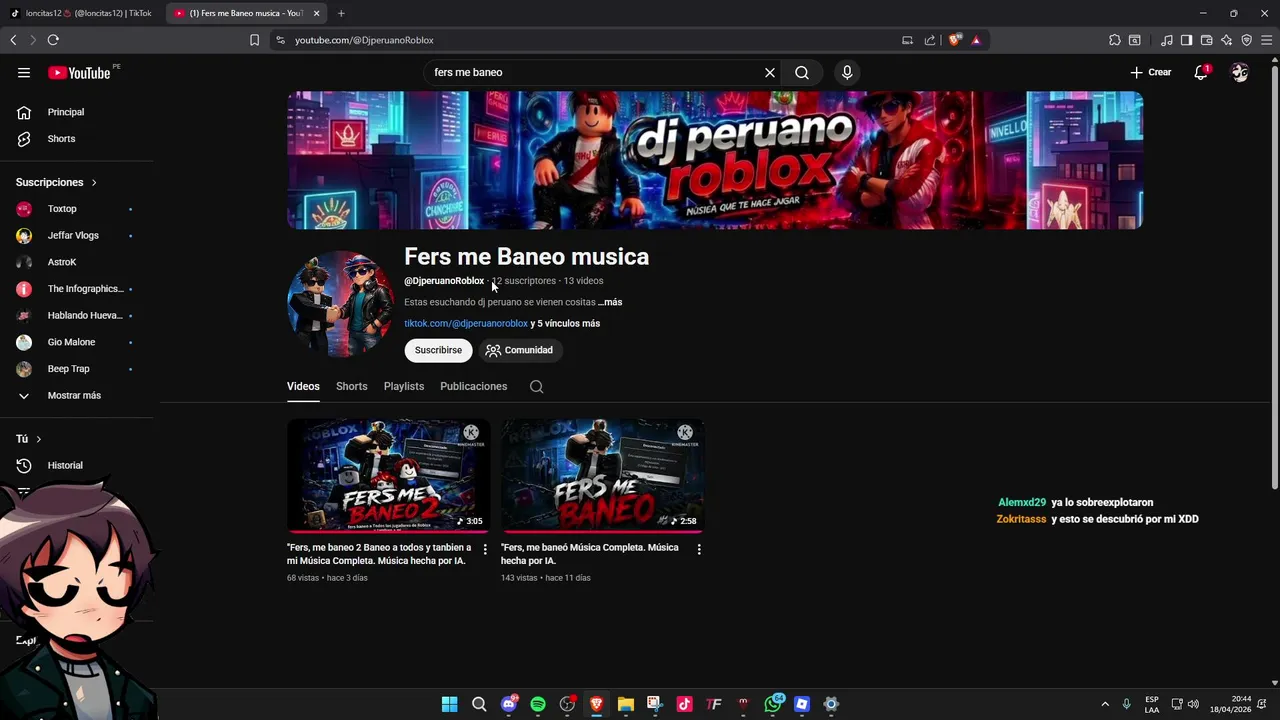Switch to the Publicaciones tab
1280x720 pixels.
tap(474, 386)
